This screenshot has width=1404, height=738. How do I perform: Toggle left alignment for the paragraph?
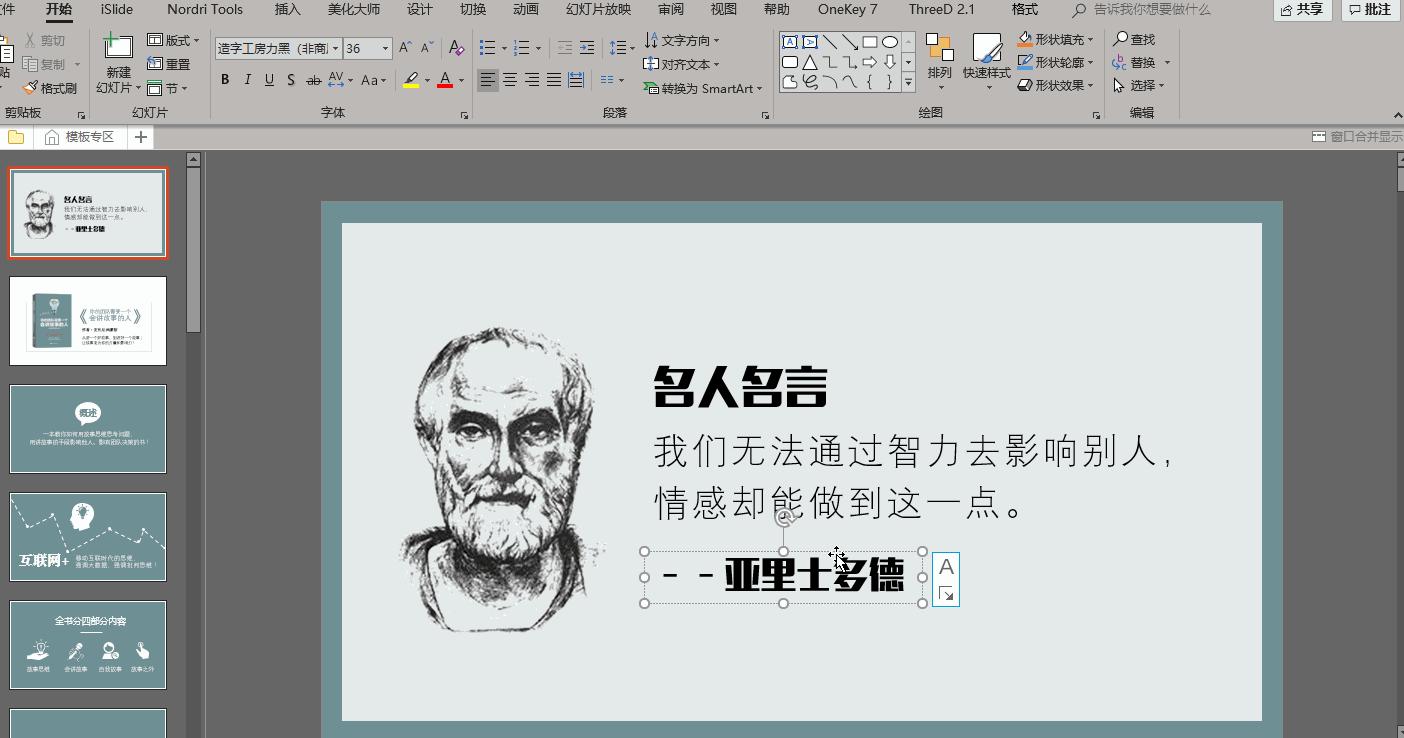click(488, 80)
